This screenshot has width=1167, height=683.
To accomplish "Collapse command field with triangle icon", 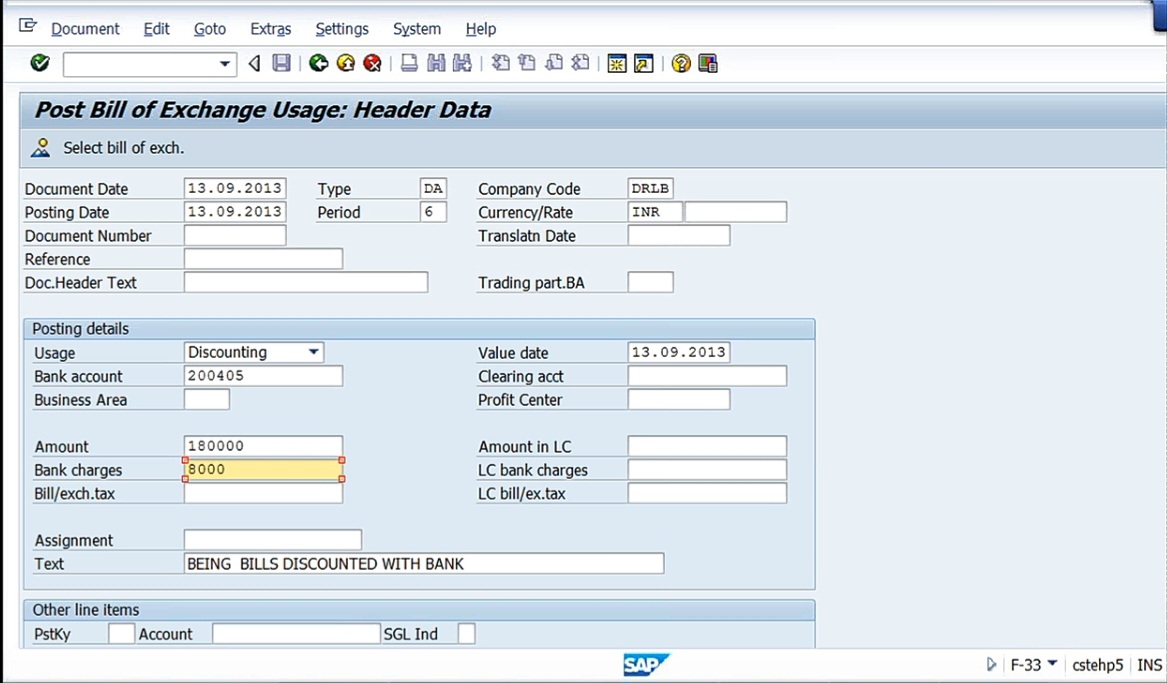I will (255, 63).
